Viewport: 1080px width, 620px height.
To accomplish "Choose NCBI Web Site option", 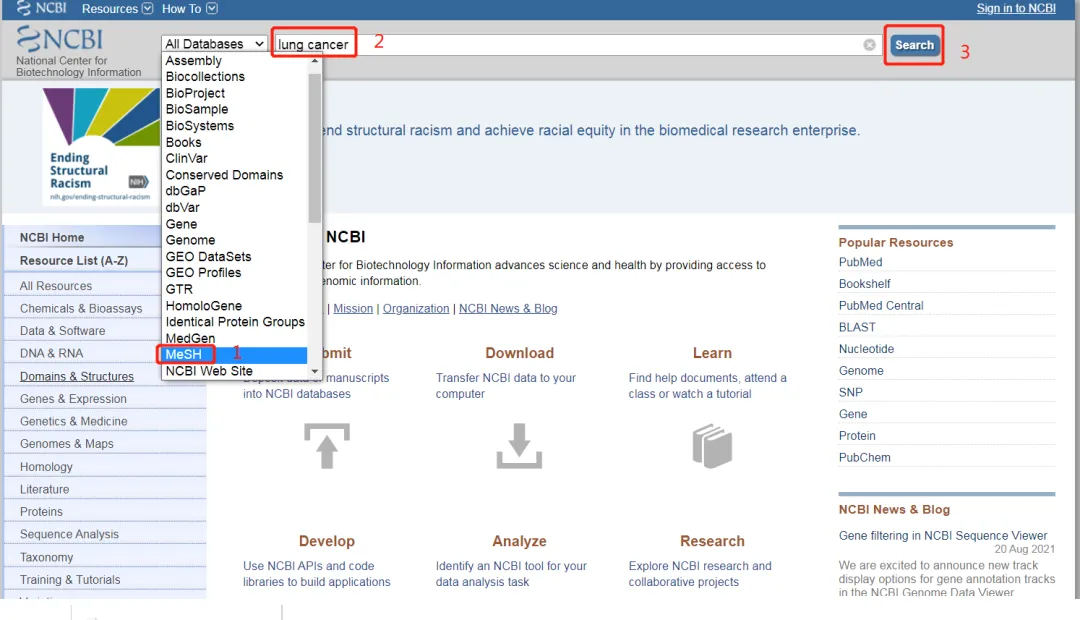I will 234,371.
